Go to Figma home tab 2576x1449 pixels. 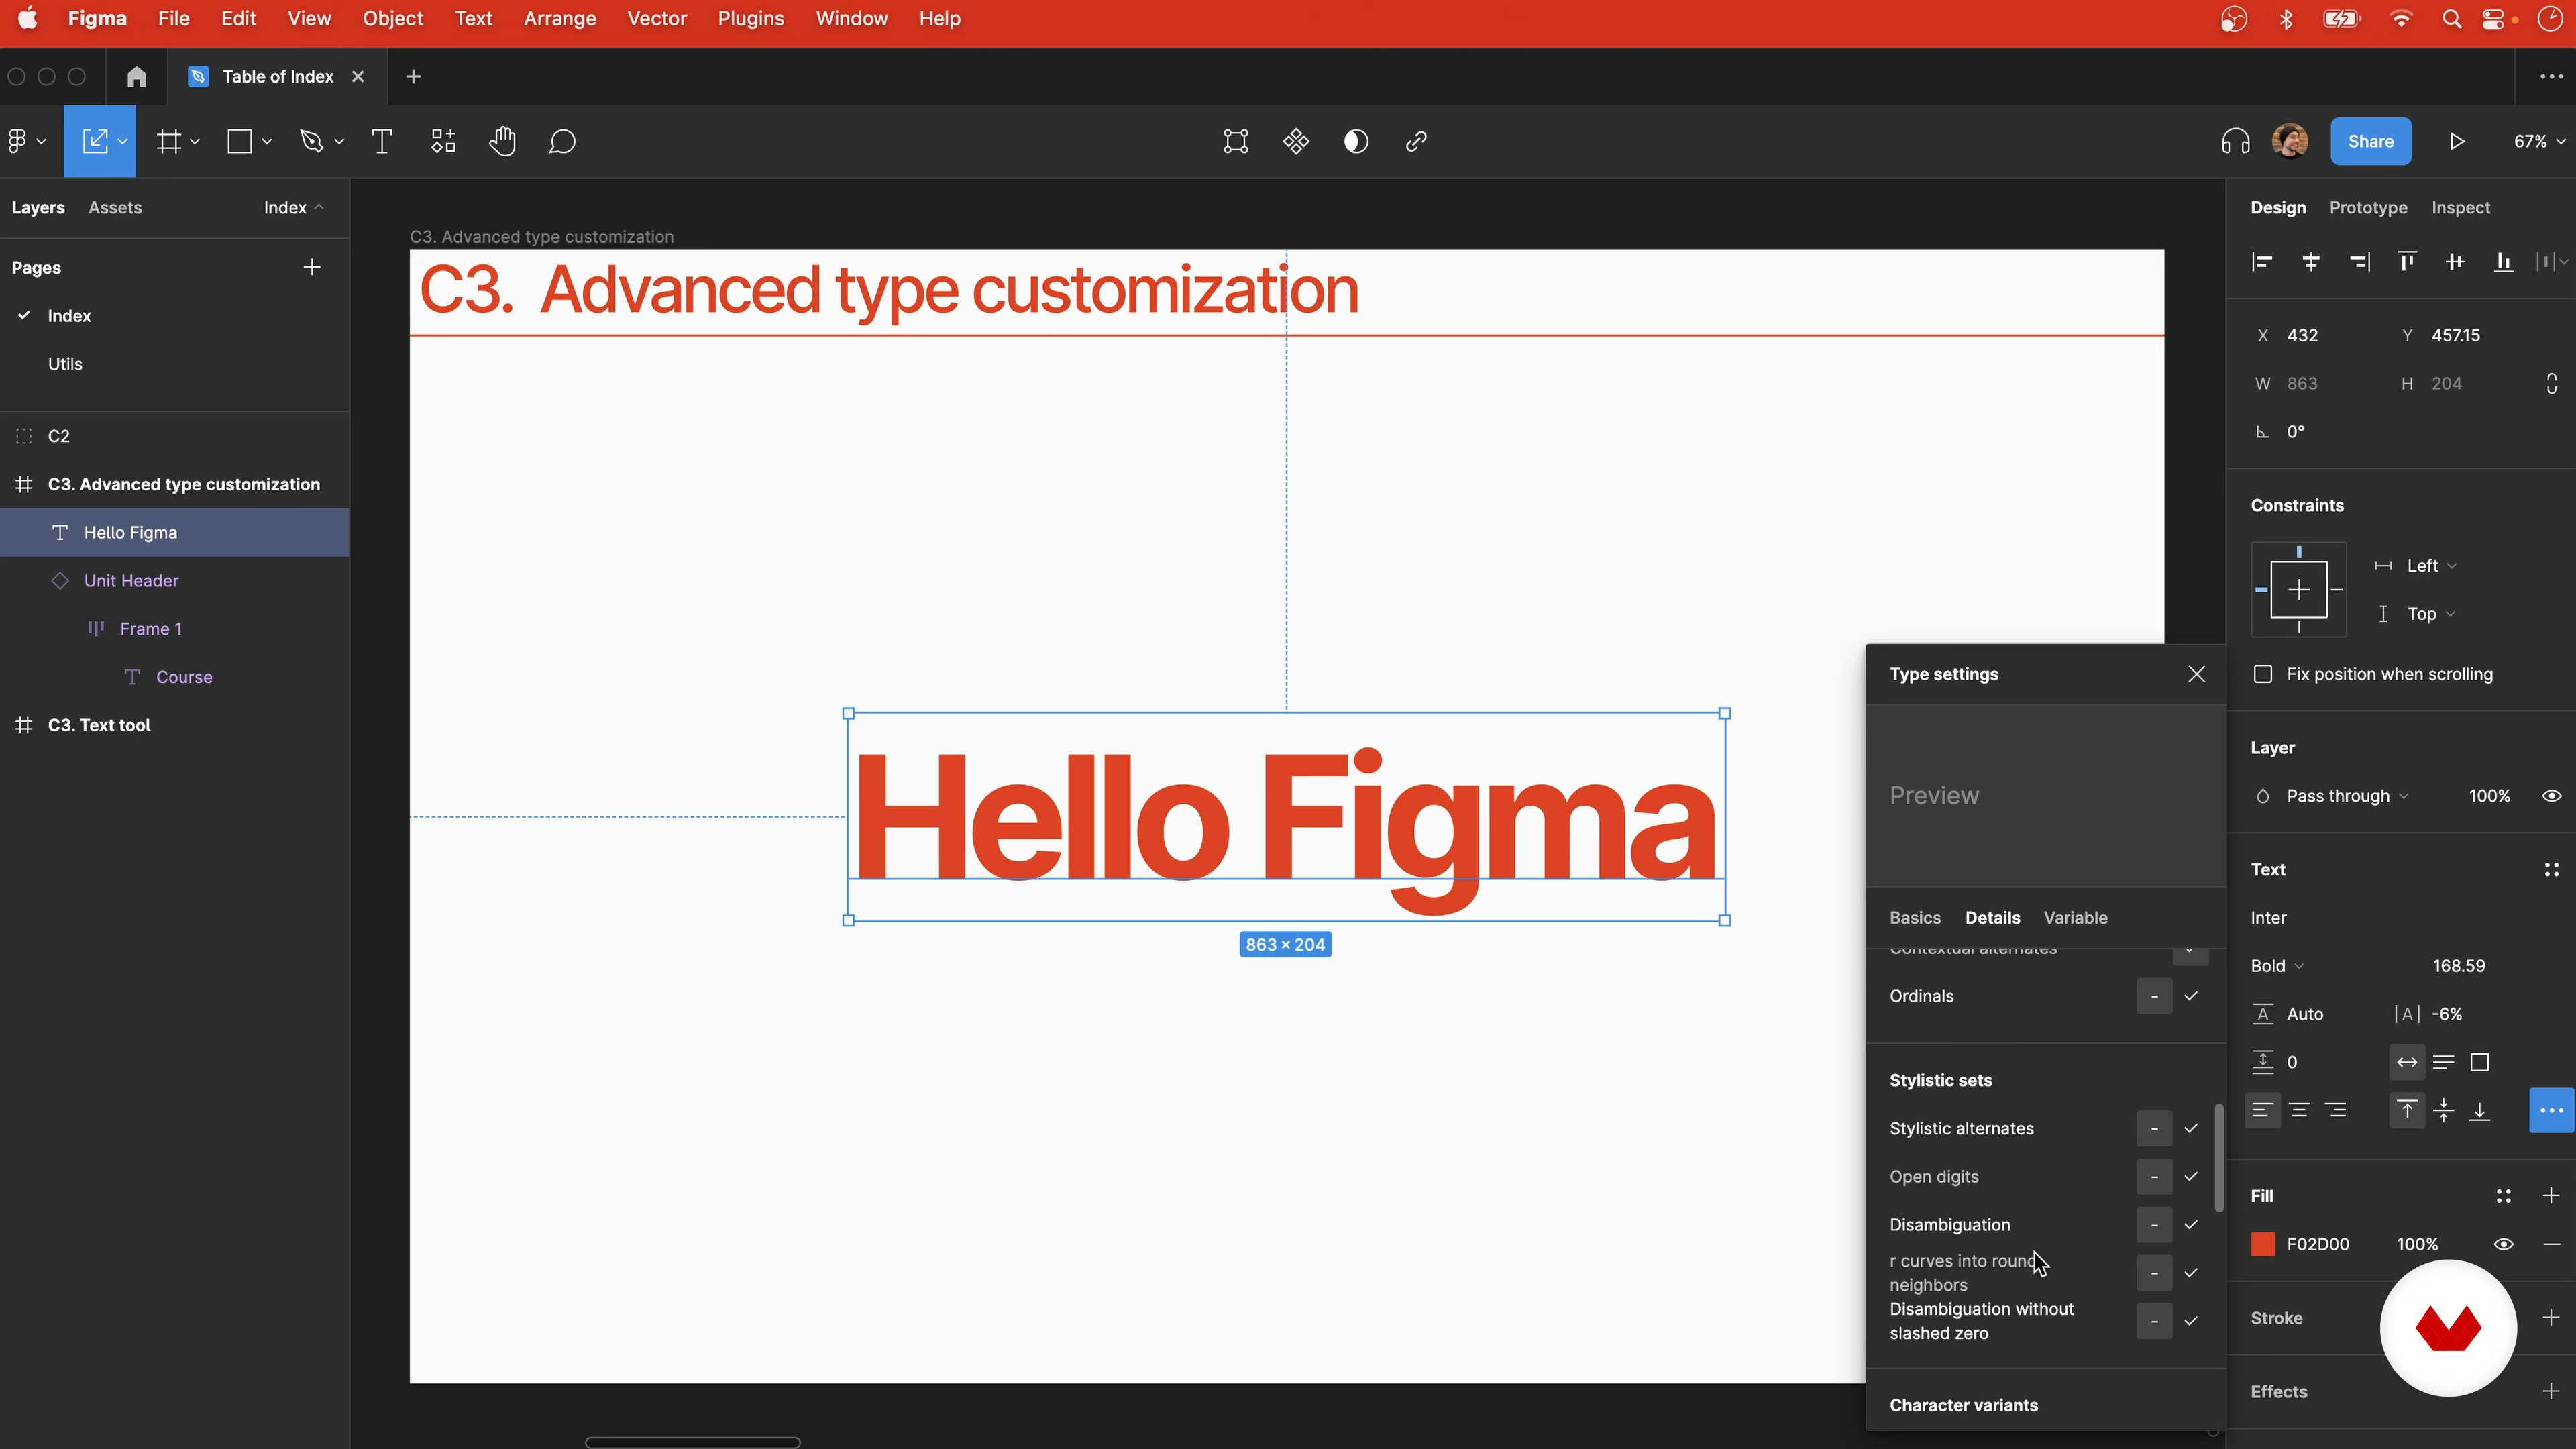click(137, 77)
